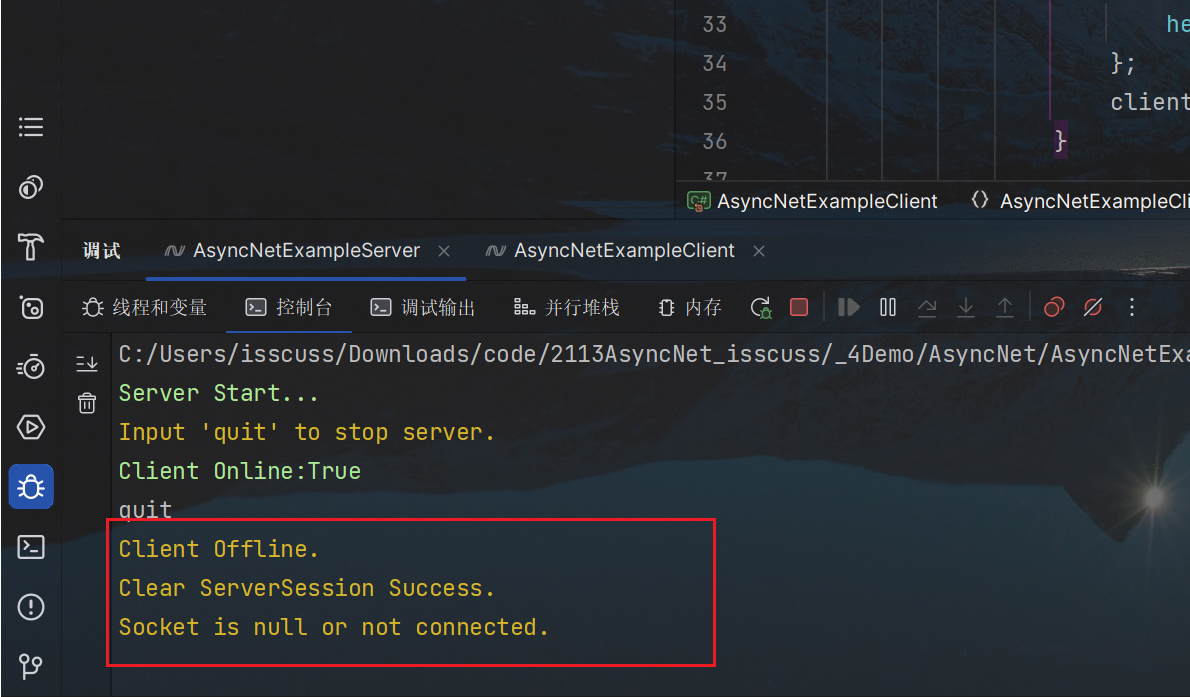This screenshot has width=1190, height=697.
Task: Open the Git version control icon
Action: 30,667
